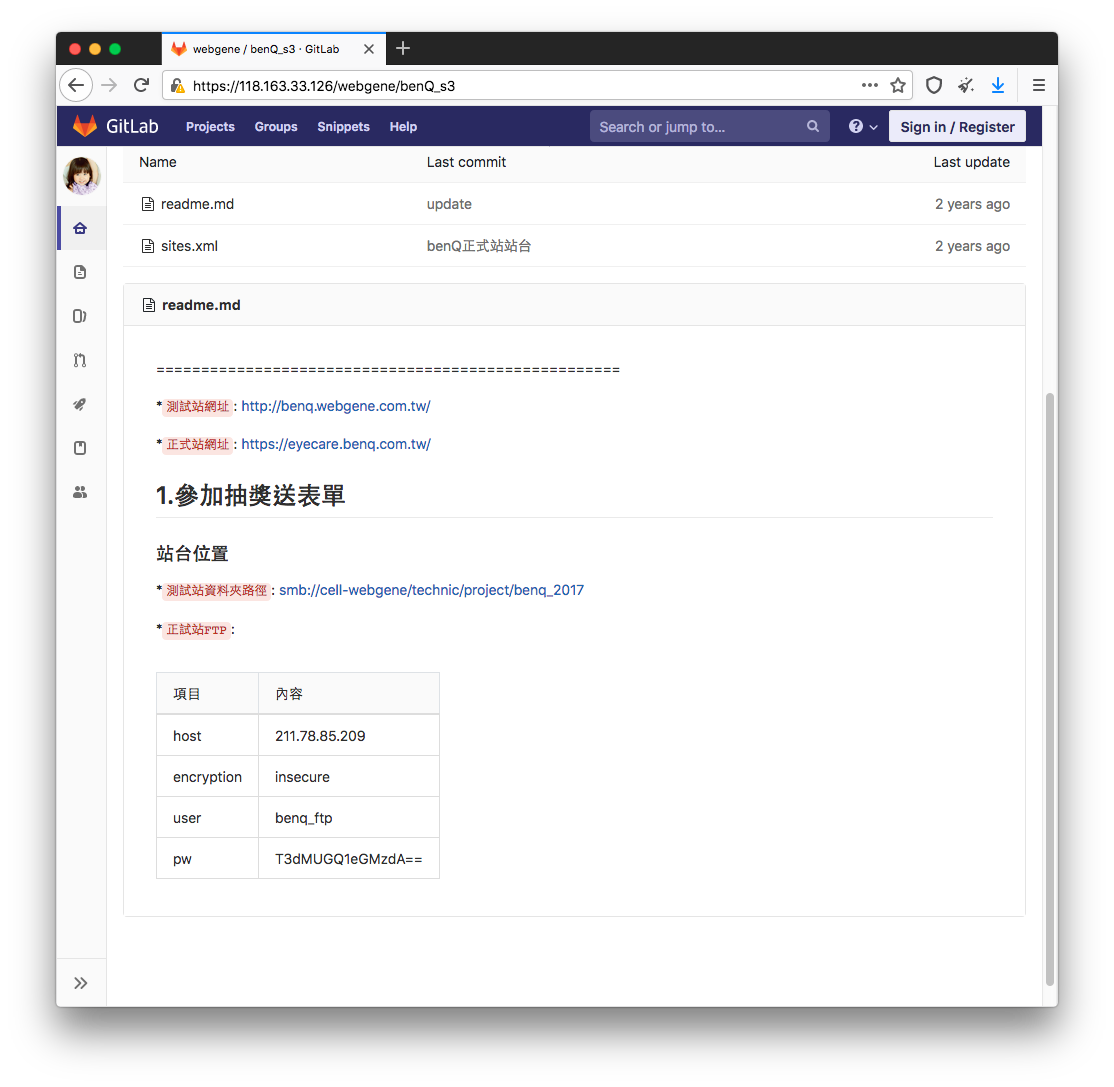Open a new tab with plus button

[403, 48]
